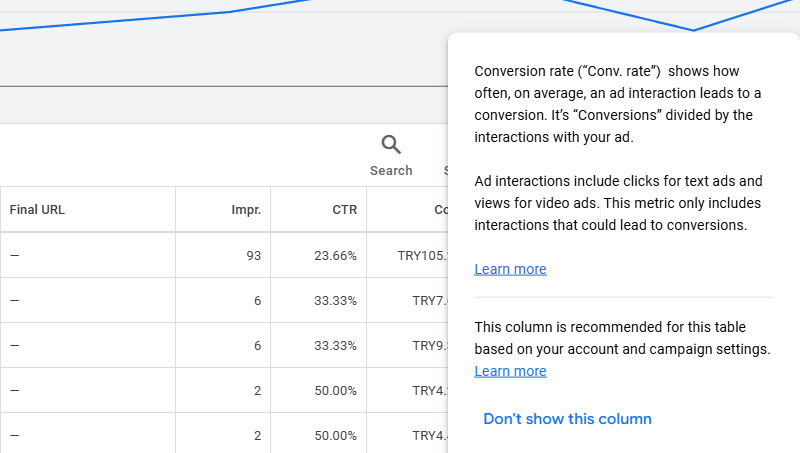Click the cost cell starting with TRY9

[x=429, y=346]
